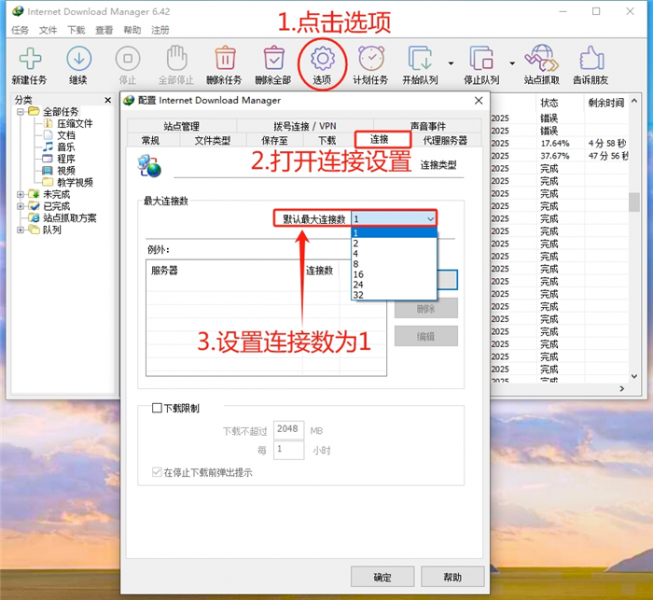This screenshot has height=600, width=653.
Task: Click the 确定 button
Action: tap(382, 577)
